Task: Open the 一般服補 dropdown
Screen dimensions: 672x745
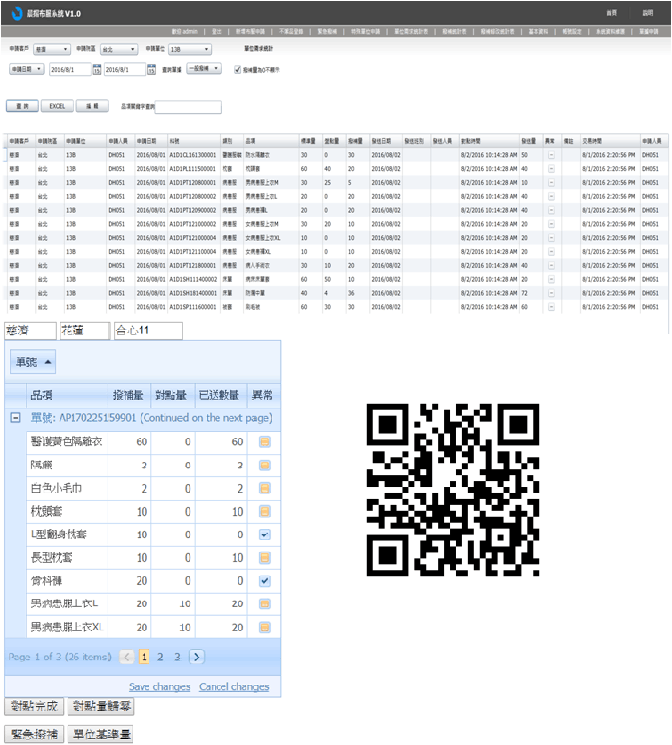Action: point(204,70)
